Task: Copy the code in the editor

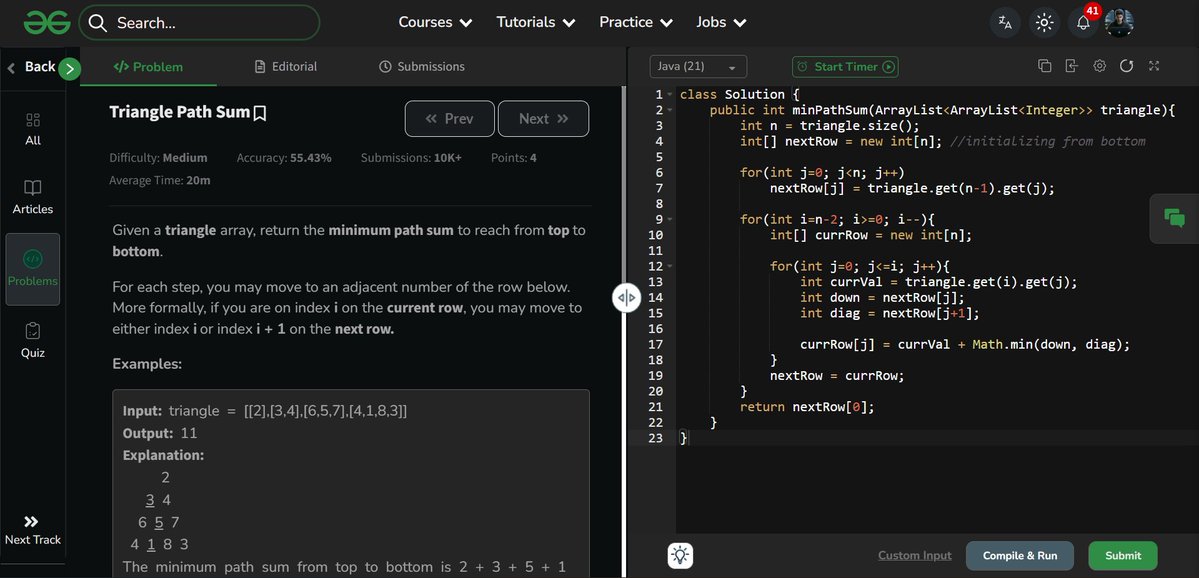Action: coord(1044,64)
